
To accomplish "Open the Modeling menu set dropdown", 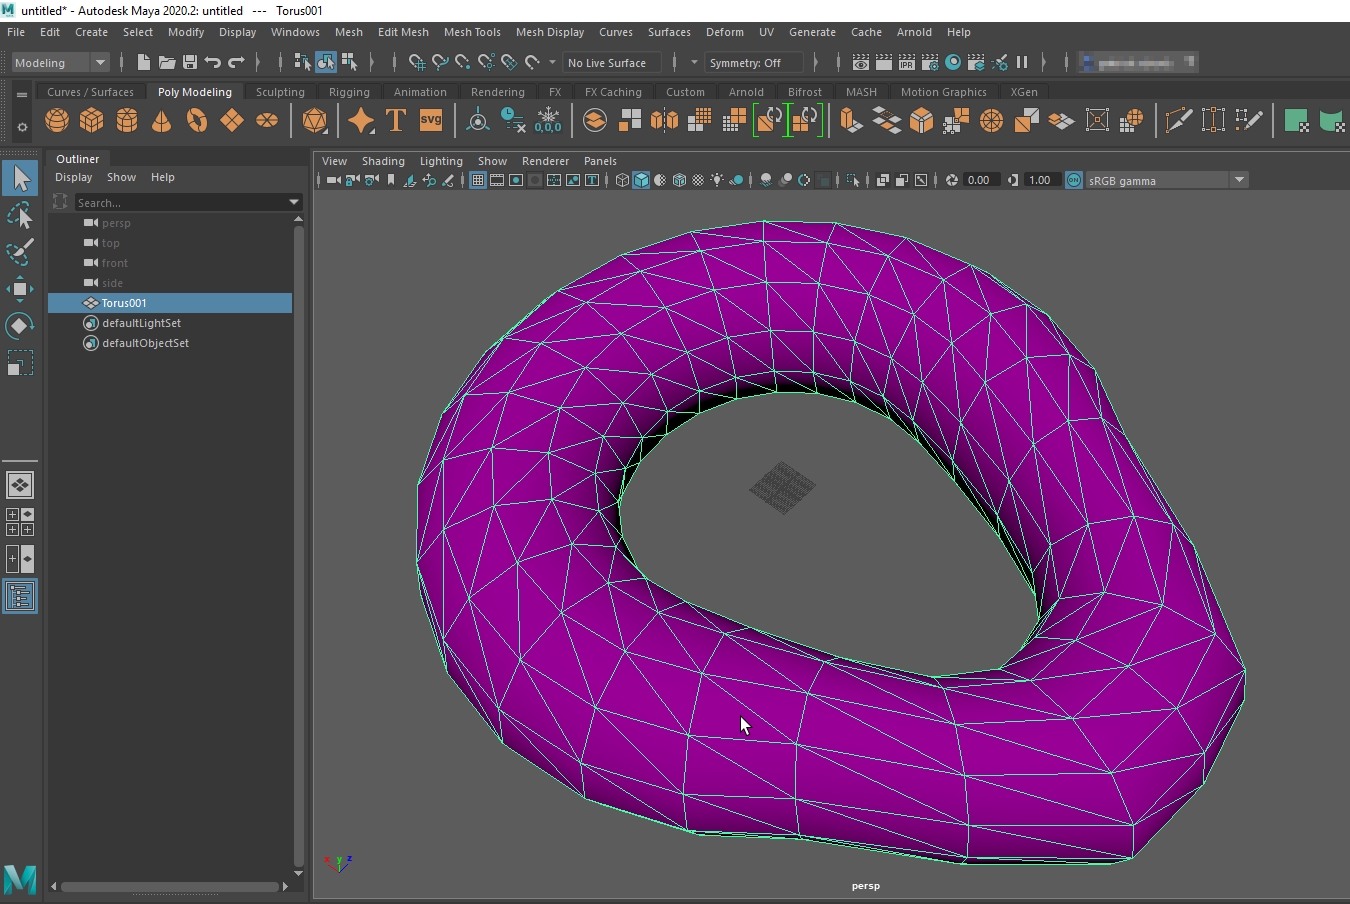I will point(99,62).
